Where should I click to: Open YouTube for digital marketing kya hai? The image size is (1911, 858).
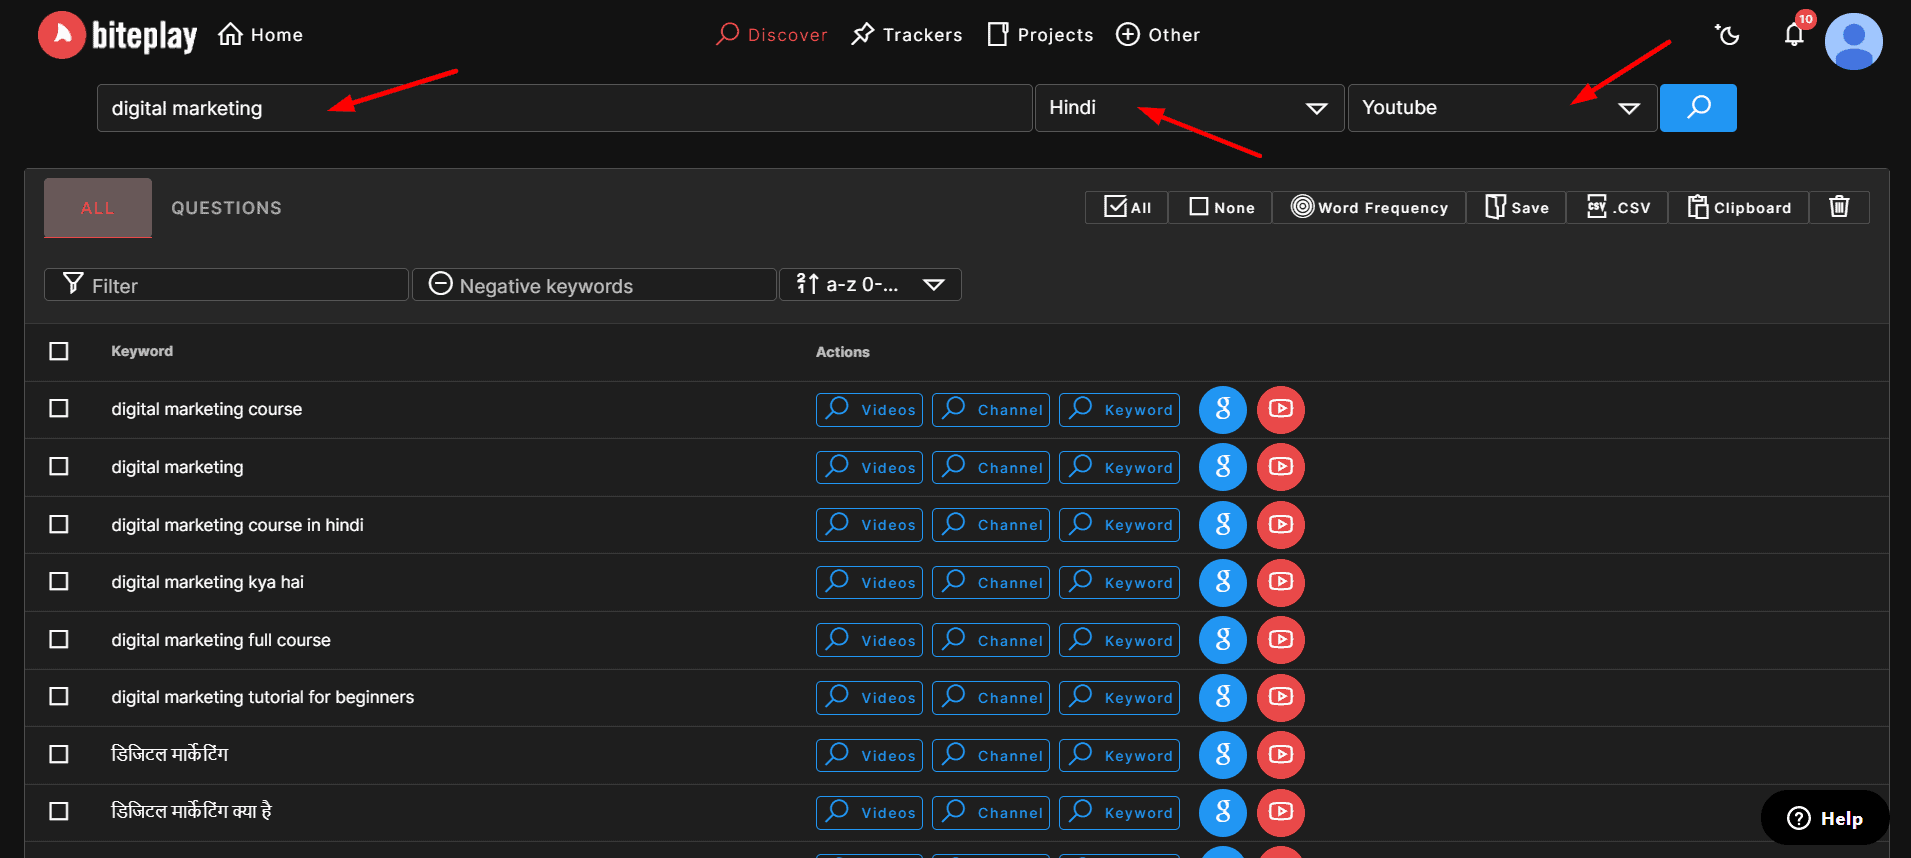click(1280, 583)
